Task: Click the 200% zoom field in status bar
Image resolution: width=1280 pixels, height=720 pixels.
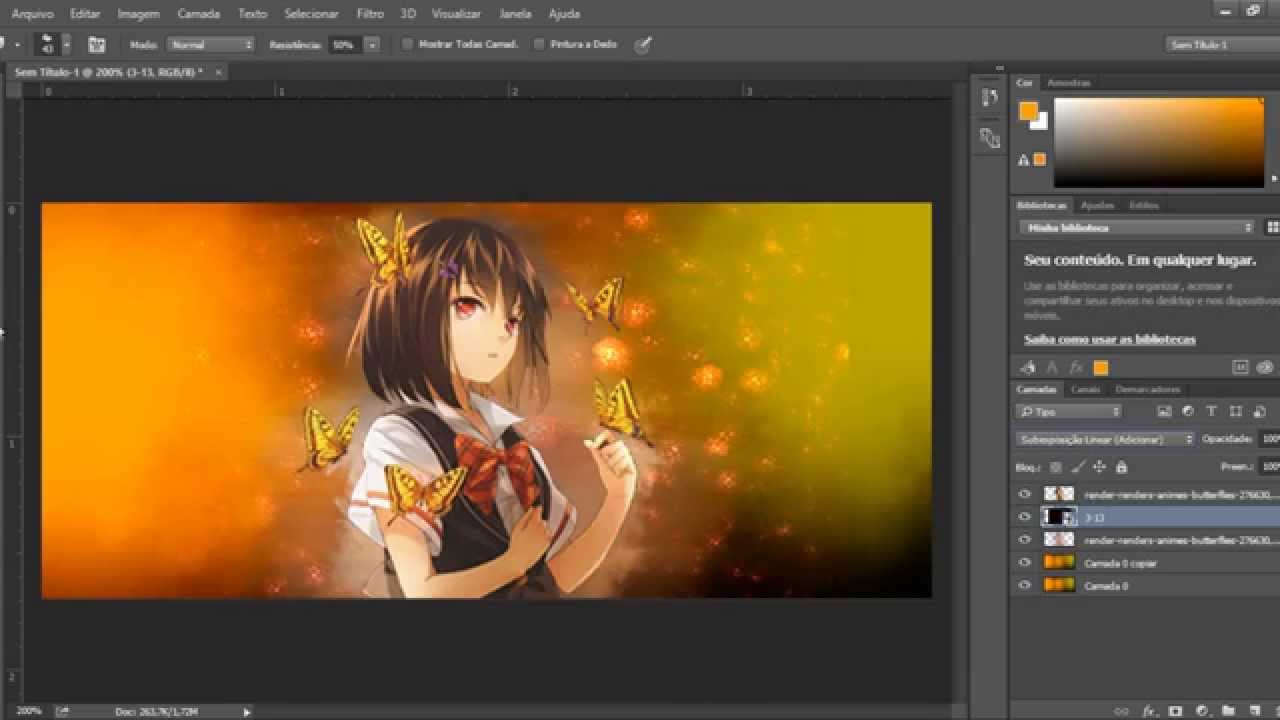Action: coord(28,711)
